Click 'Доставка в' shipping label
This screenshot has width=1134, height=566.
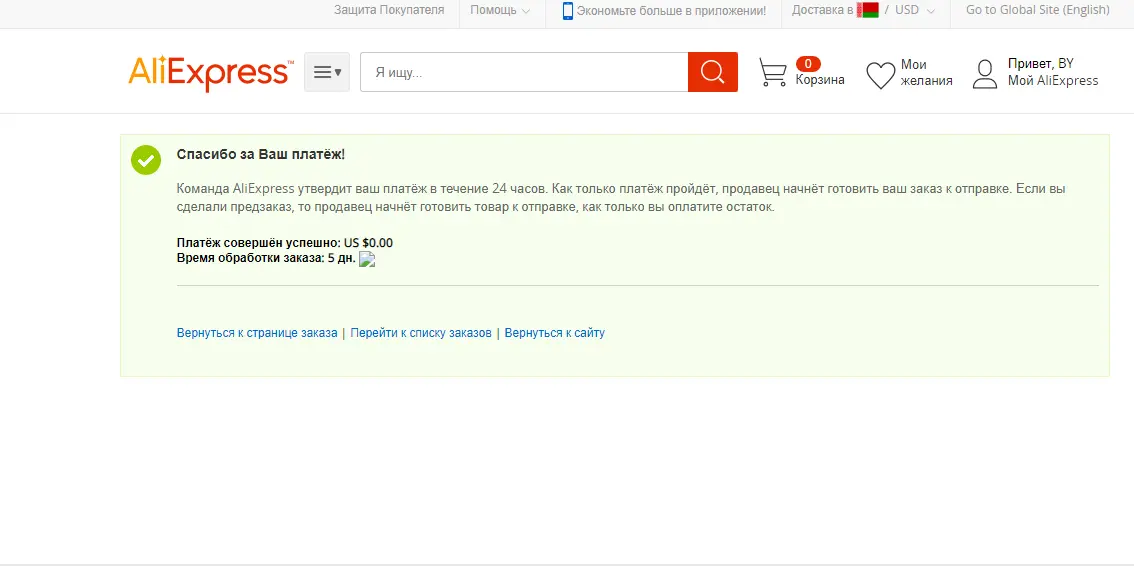tap(822, 10)
